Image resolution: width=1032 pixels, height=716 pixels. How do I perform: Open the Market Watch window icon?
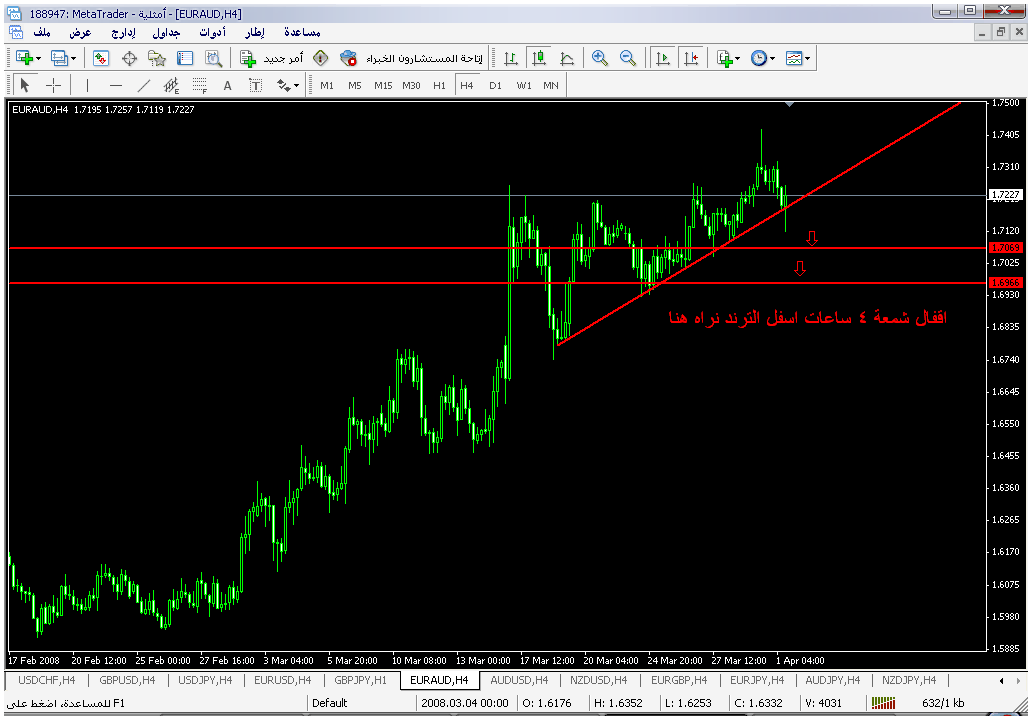click(101, 58)
